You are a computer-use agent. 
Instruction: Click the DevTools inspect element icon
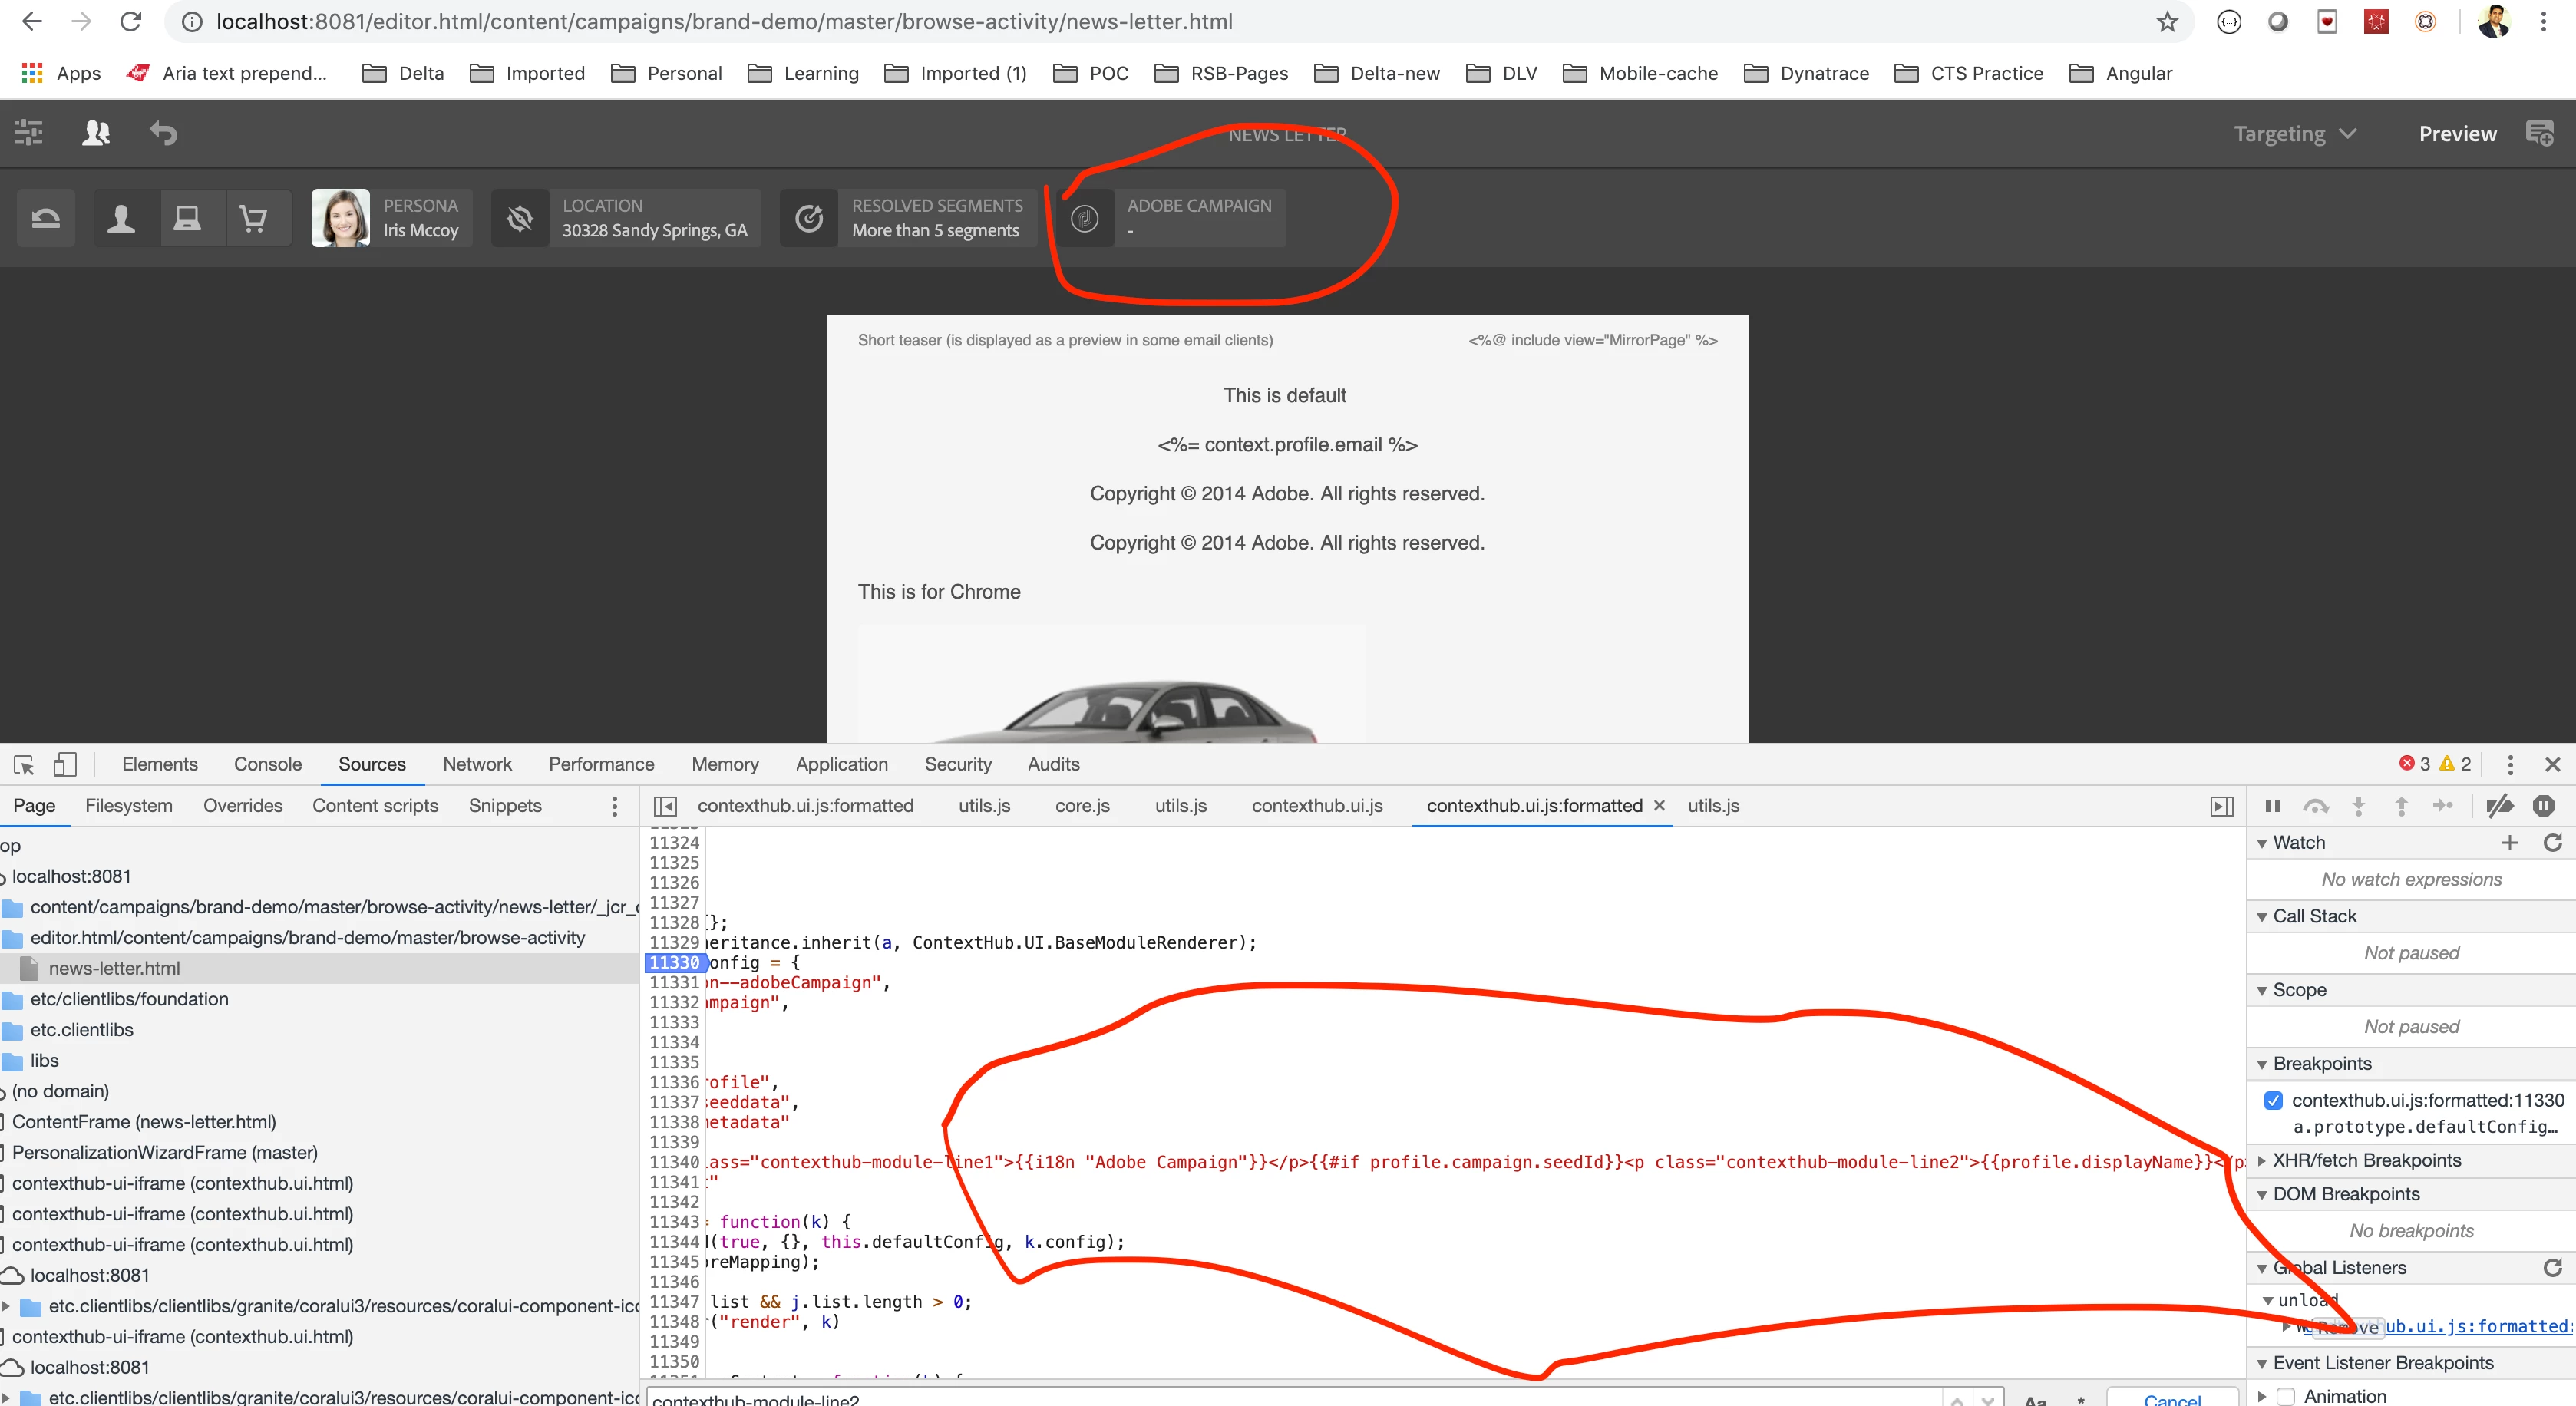coord(24,765)
